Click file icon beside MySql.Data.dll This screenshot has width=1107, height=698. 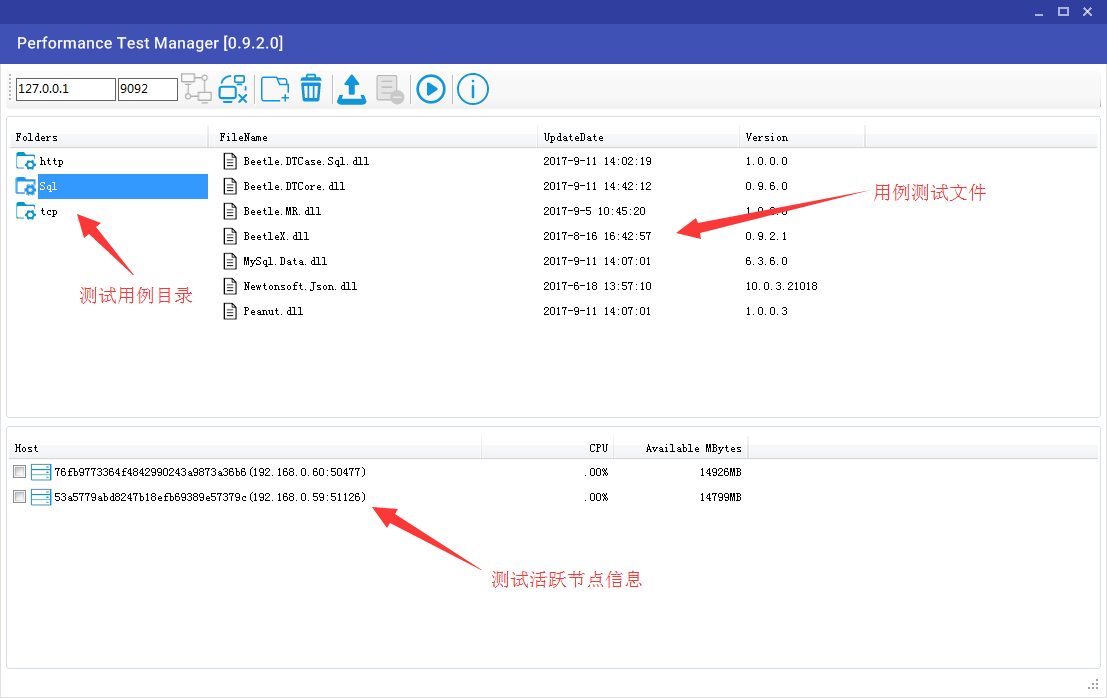[229, 262]
